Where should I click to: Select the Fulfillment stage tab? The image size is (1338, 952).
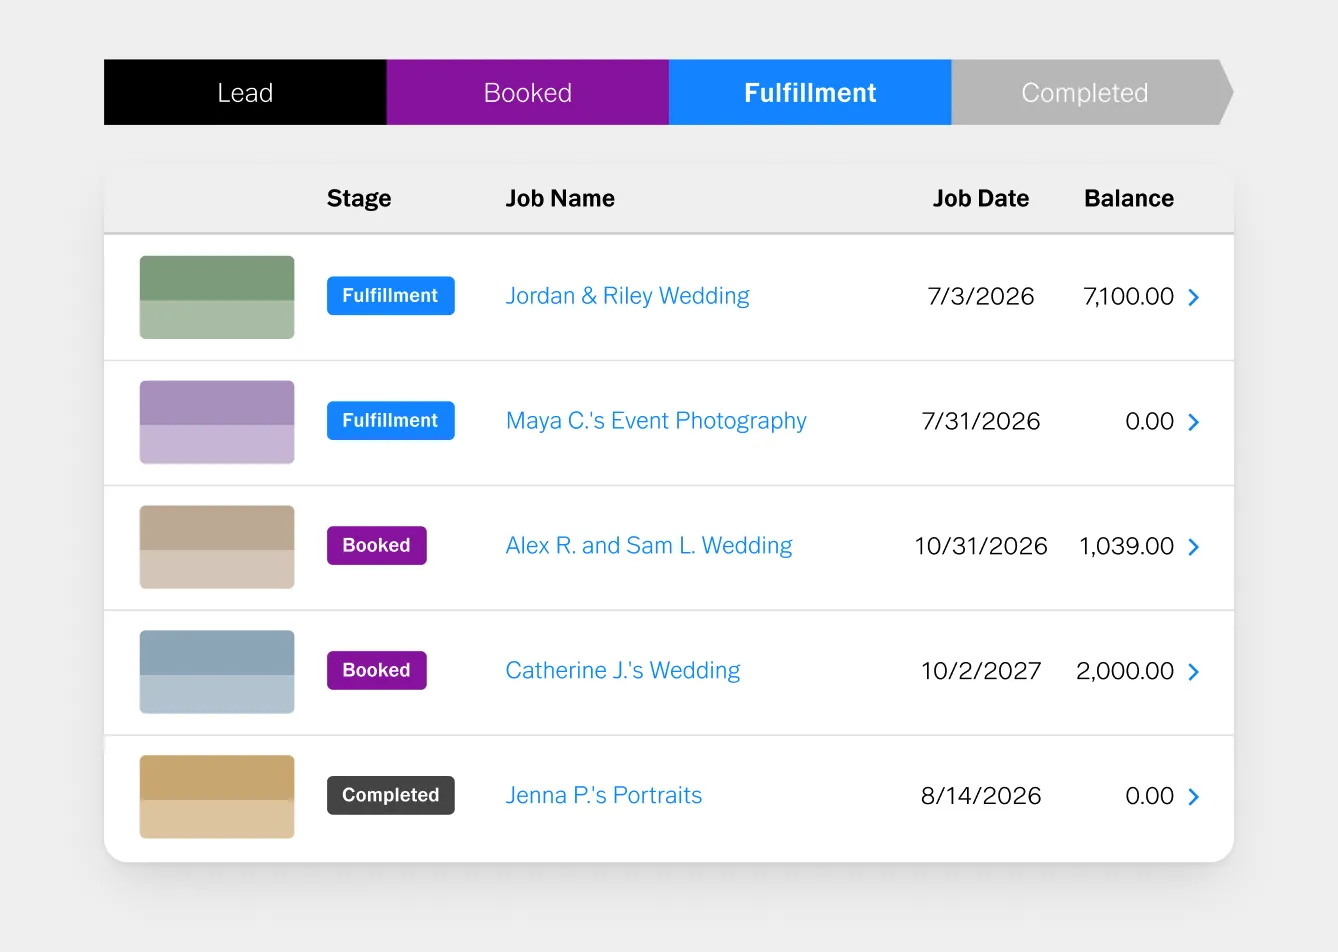tap(810, 92)
